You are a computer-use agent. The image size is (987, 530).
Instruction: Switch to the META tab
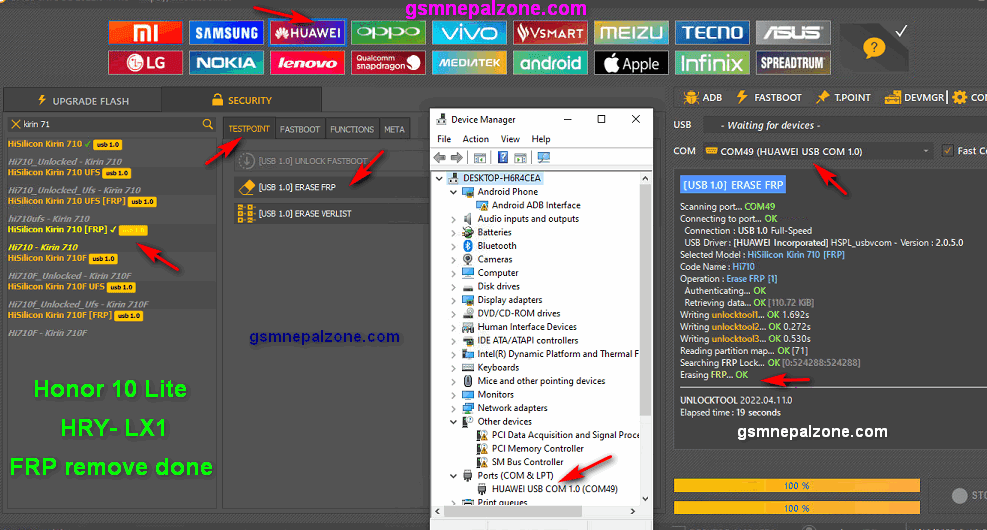tap(395, 129)
